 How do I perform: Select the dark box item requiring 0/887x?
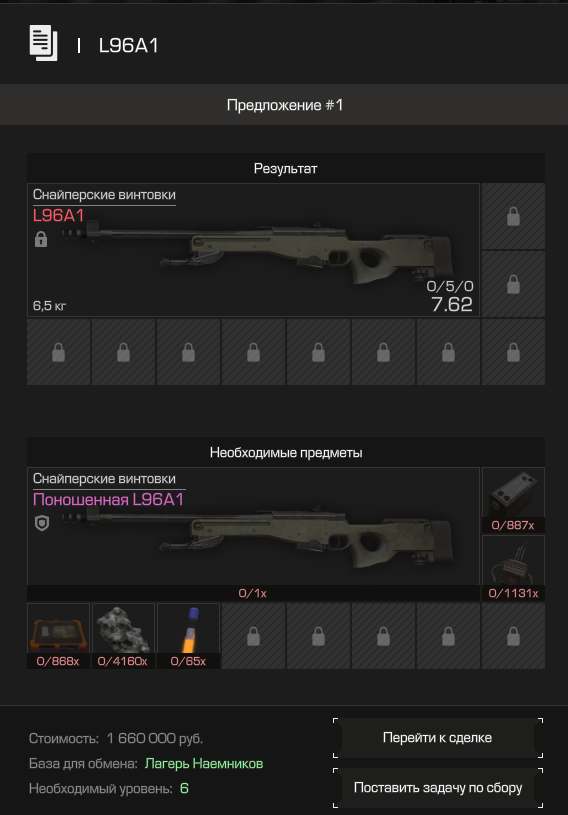513,500
